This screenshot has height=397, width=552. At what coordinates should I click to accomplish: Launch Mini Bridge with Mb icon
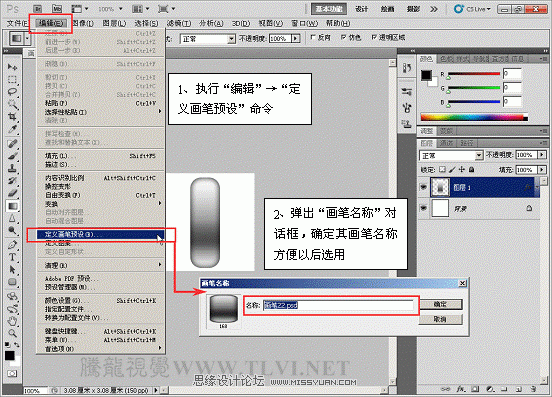point(56,8)
